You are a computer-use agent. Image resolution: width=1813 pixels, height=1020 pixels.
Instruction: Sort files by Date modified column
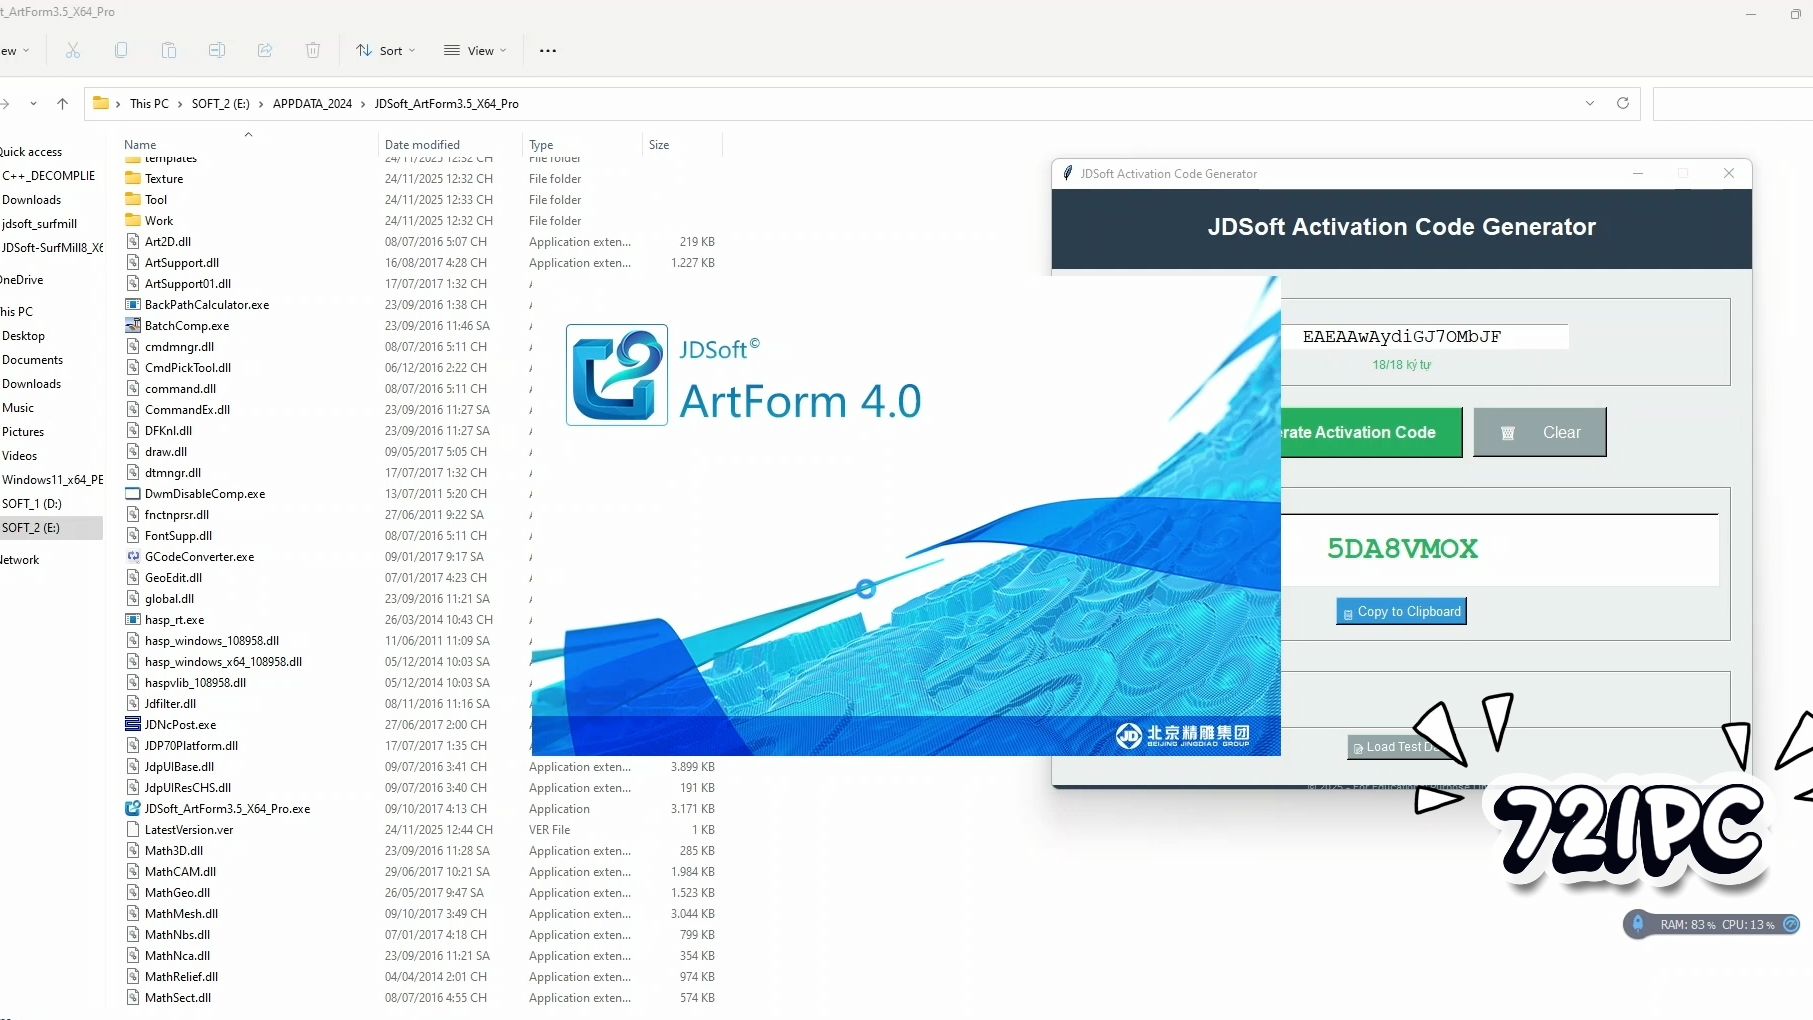point(422,145)
